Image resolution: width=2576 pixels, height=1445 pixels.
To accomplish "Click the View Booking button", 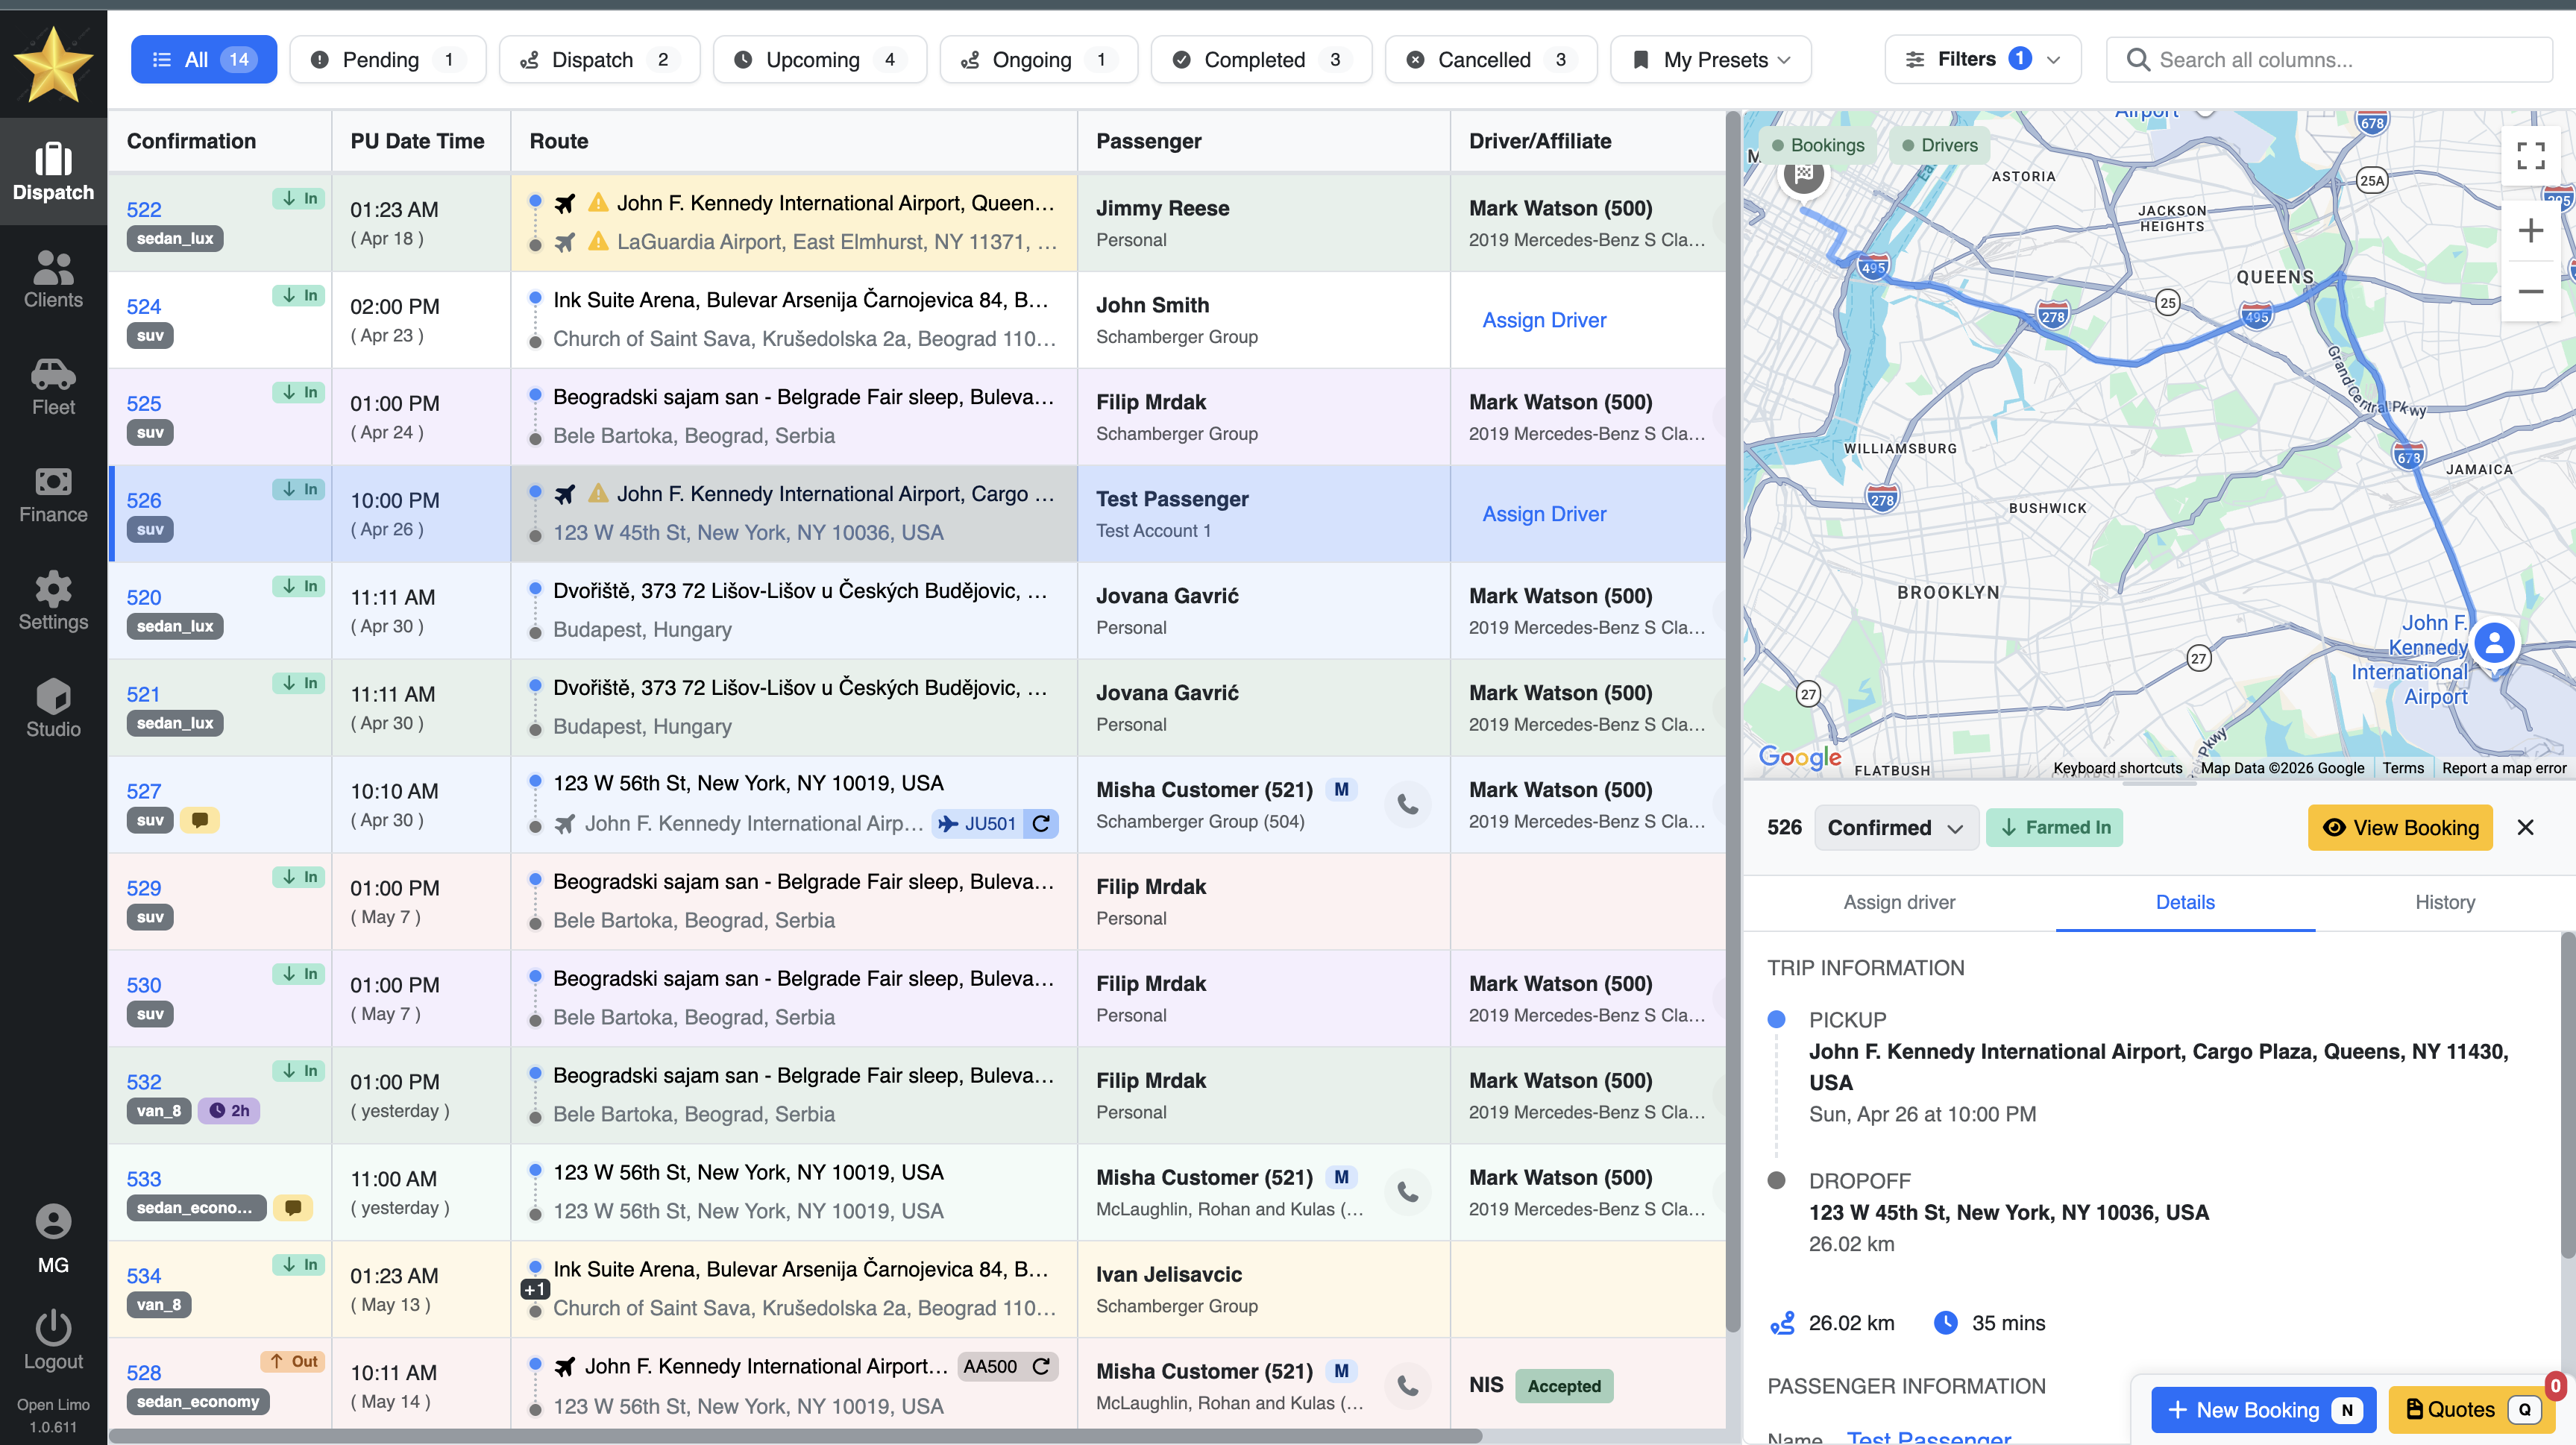I will [2400, 827].
